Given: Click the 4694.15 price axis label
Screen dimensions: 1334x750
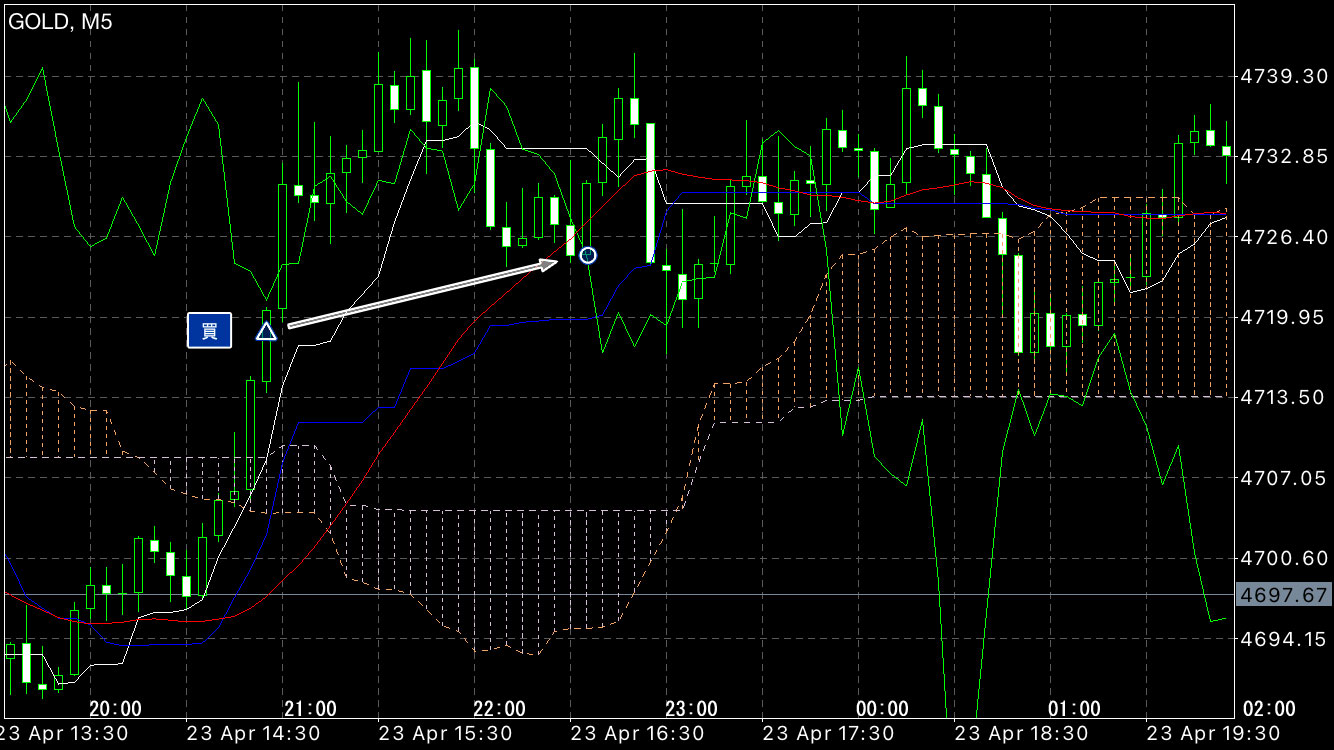Looking at the screenshot, I should pyautogui.click(x=1283, y=639).
